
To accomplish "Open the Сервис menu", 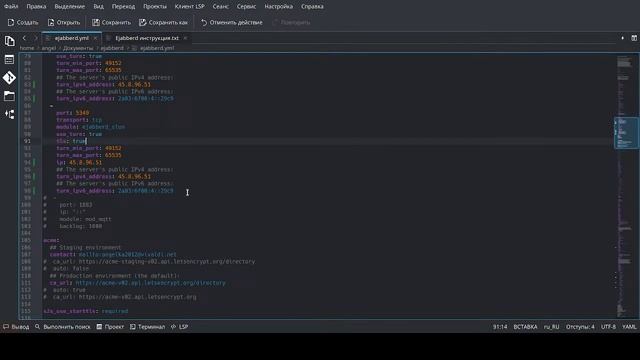I will click(247, 7).
